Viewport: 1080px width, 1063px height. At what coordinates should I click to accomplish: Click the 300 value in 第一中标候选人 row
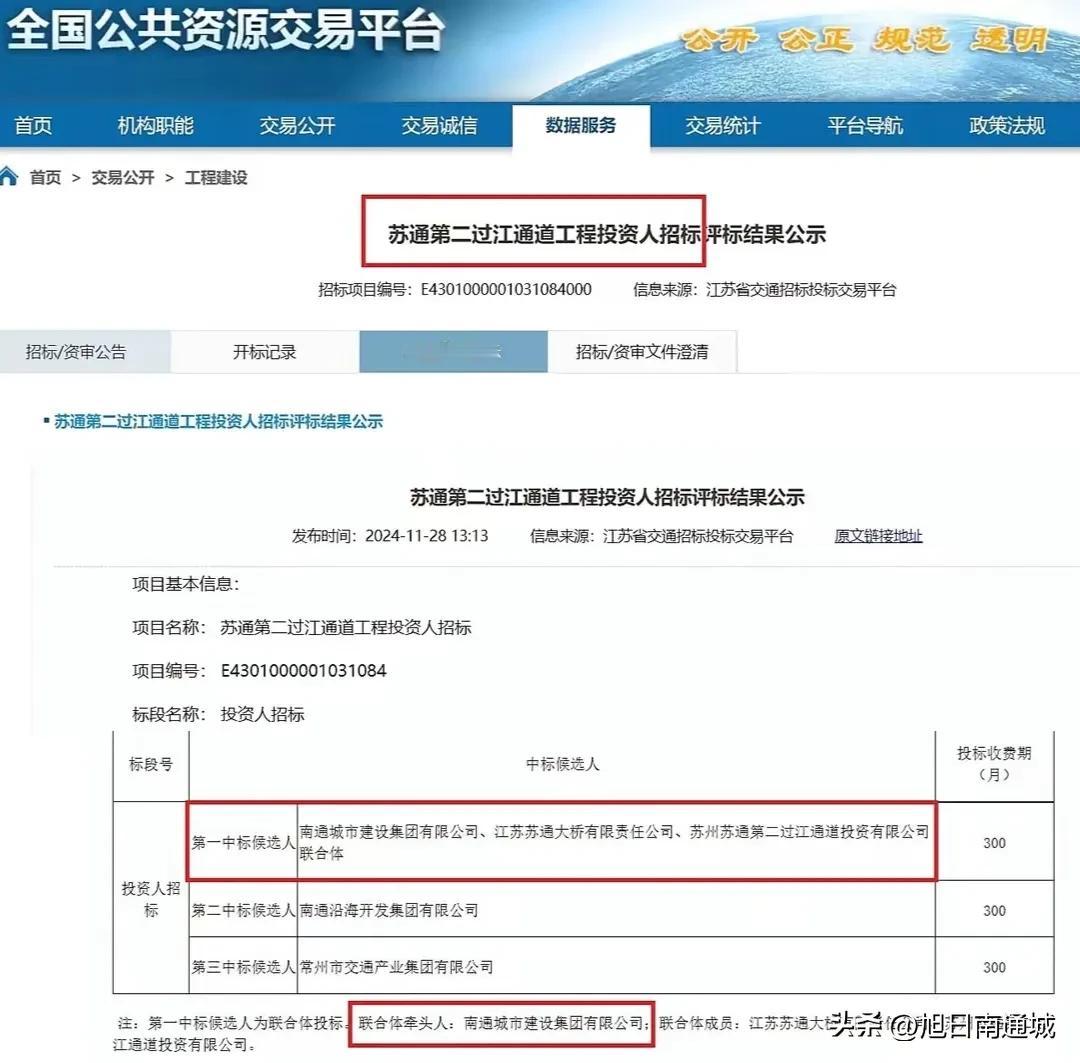pyautogui.click(x=995, y=843)
